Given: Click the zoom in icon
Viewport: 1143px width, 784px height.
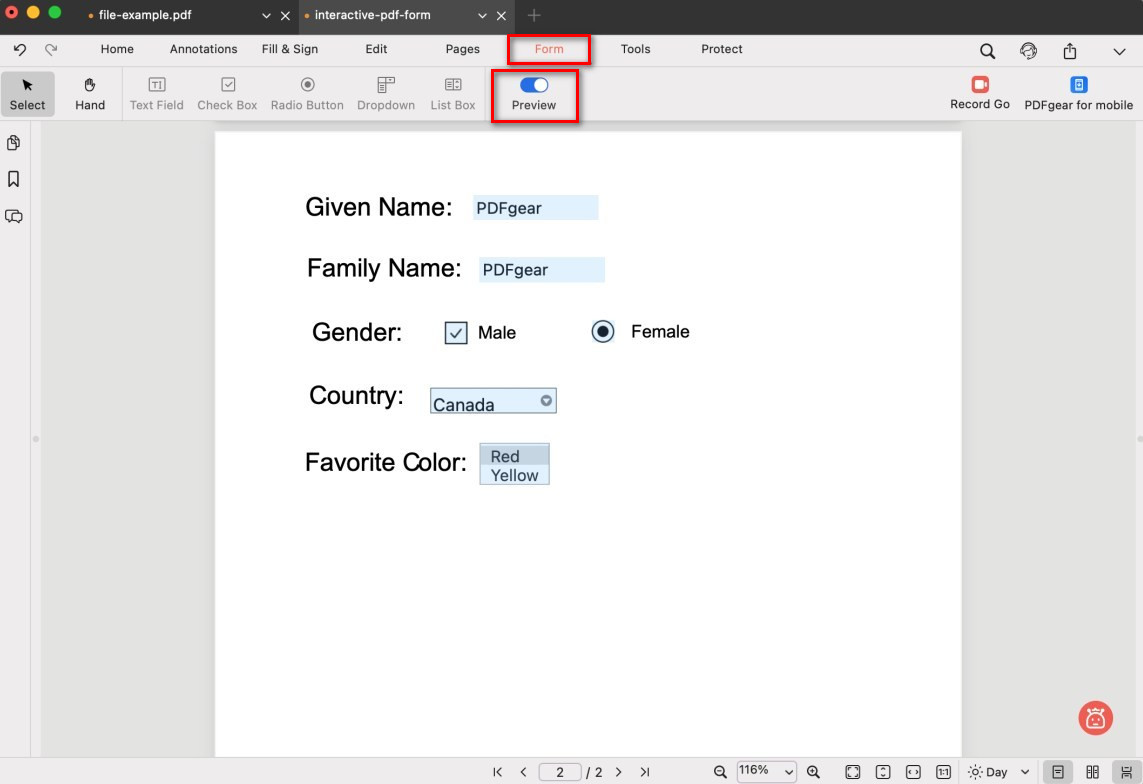Looking at the screenshot, I should pyautogui.click(x=813, y=772).
